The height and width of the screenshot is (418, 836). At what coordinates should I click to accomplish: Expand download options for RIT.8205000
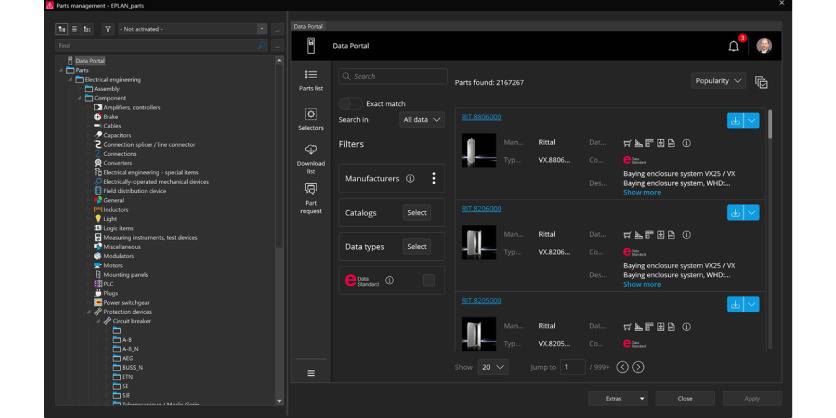(752, 304)
